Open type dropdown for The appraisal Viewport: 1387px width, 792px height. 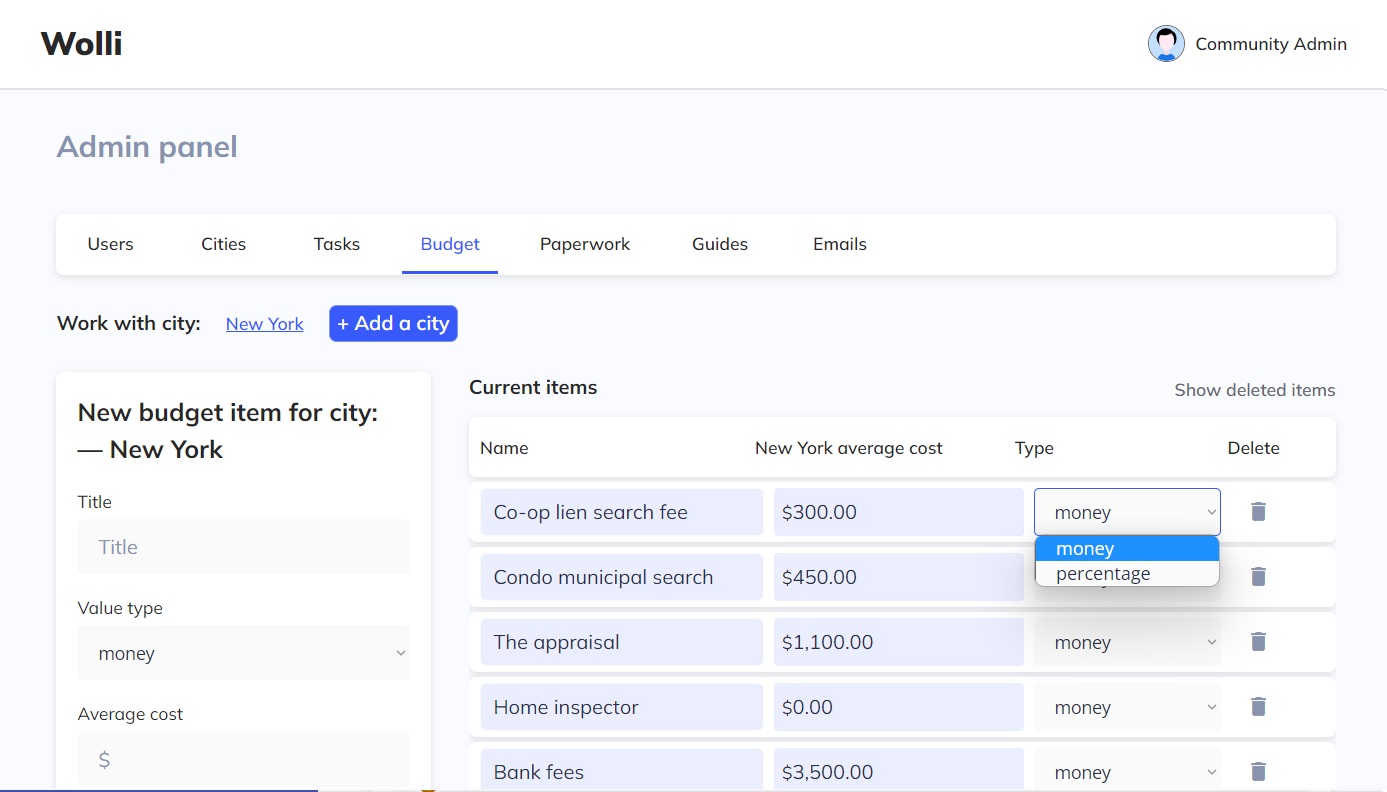coord(1127,642)
